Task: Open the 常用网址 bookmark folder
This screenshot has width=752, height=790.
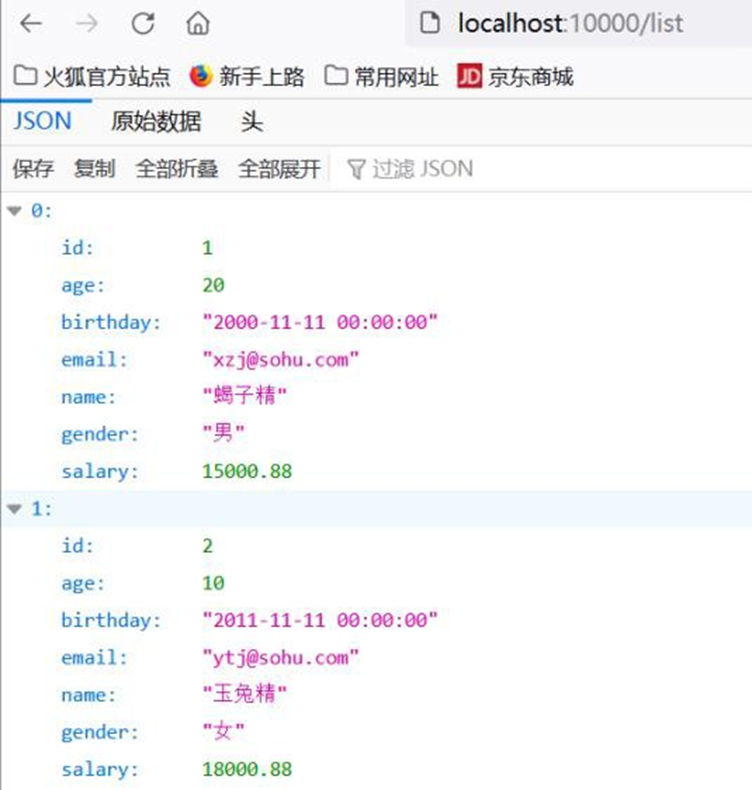Action: (382, 77)
